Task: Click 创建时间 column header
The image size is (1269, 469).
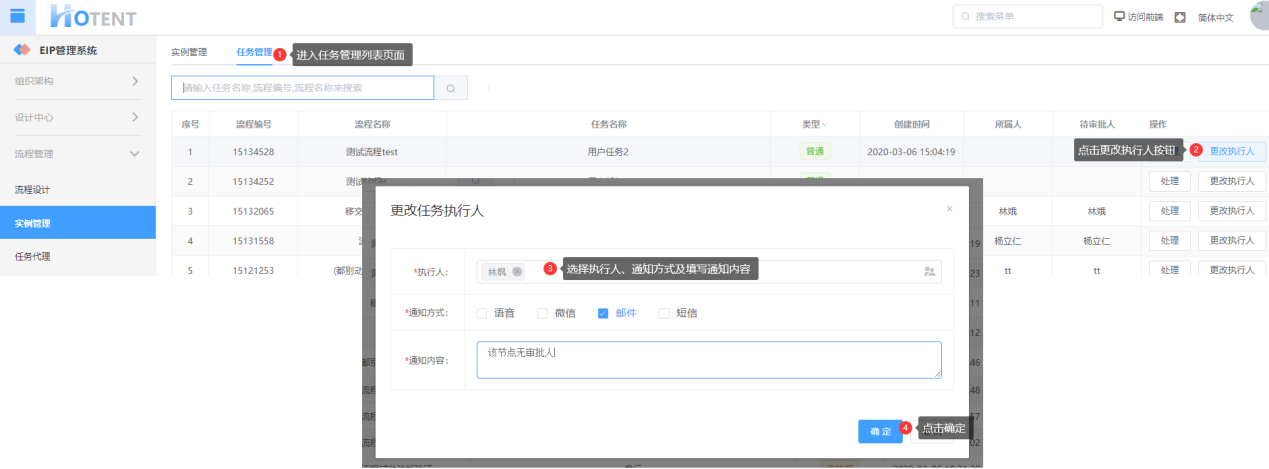Action: click(911, 124)
